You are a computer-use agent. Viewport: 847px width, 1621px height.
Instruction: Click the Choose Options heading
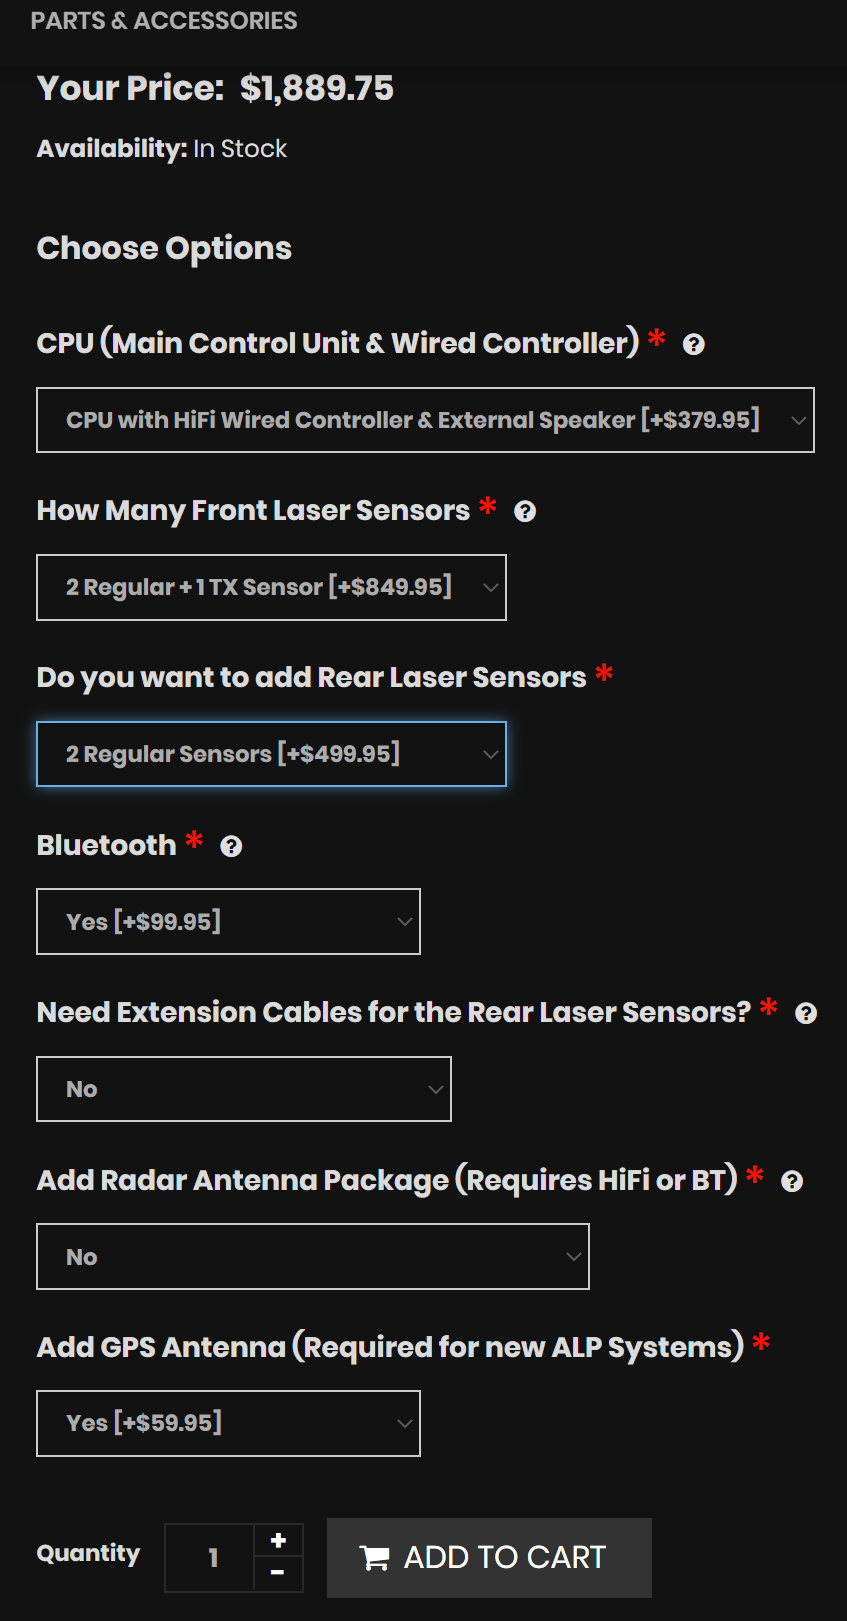tap(164, 248)
